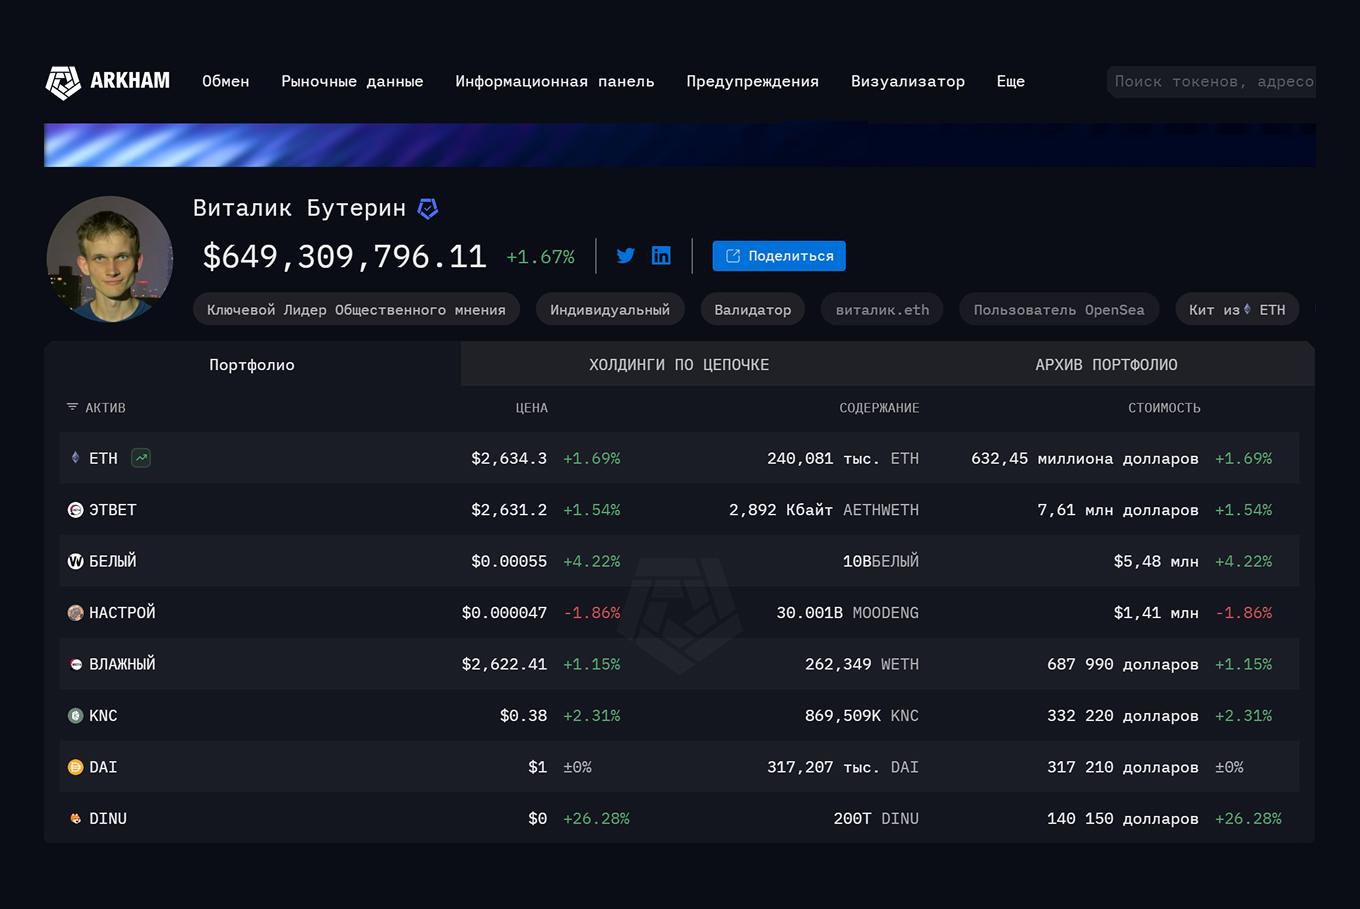The height and width of the screenshot is (909, 1360).
Task: Open the Обмен menu item
Action: coord(226,81)
